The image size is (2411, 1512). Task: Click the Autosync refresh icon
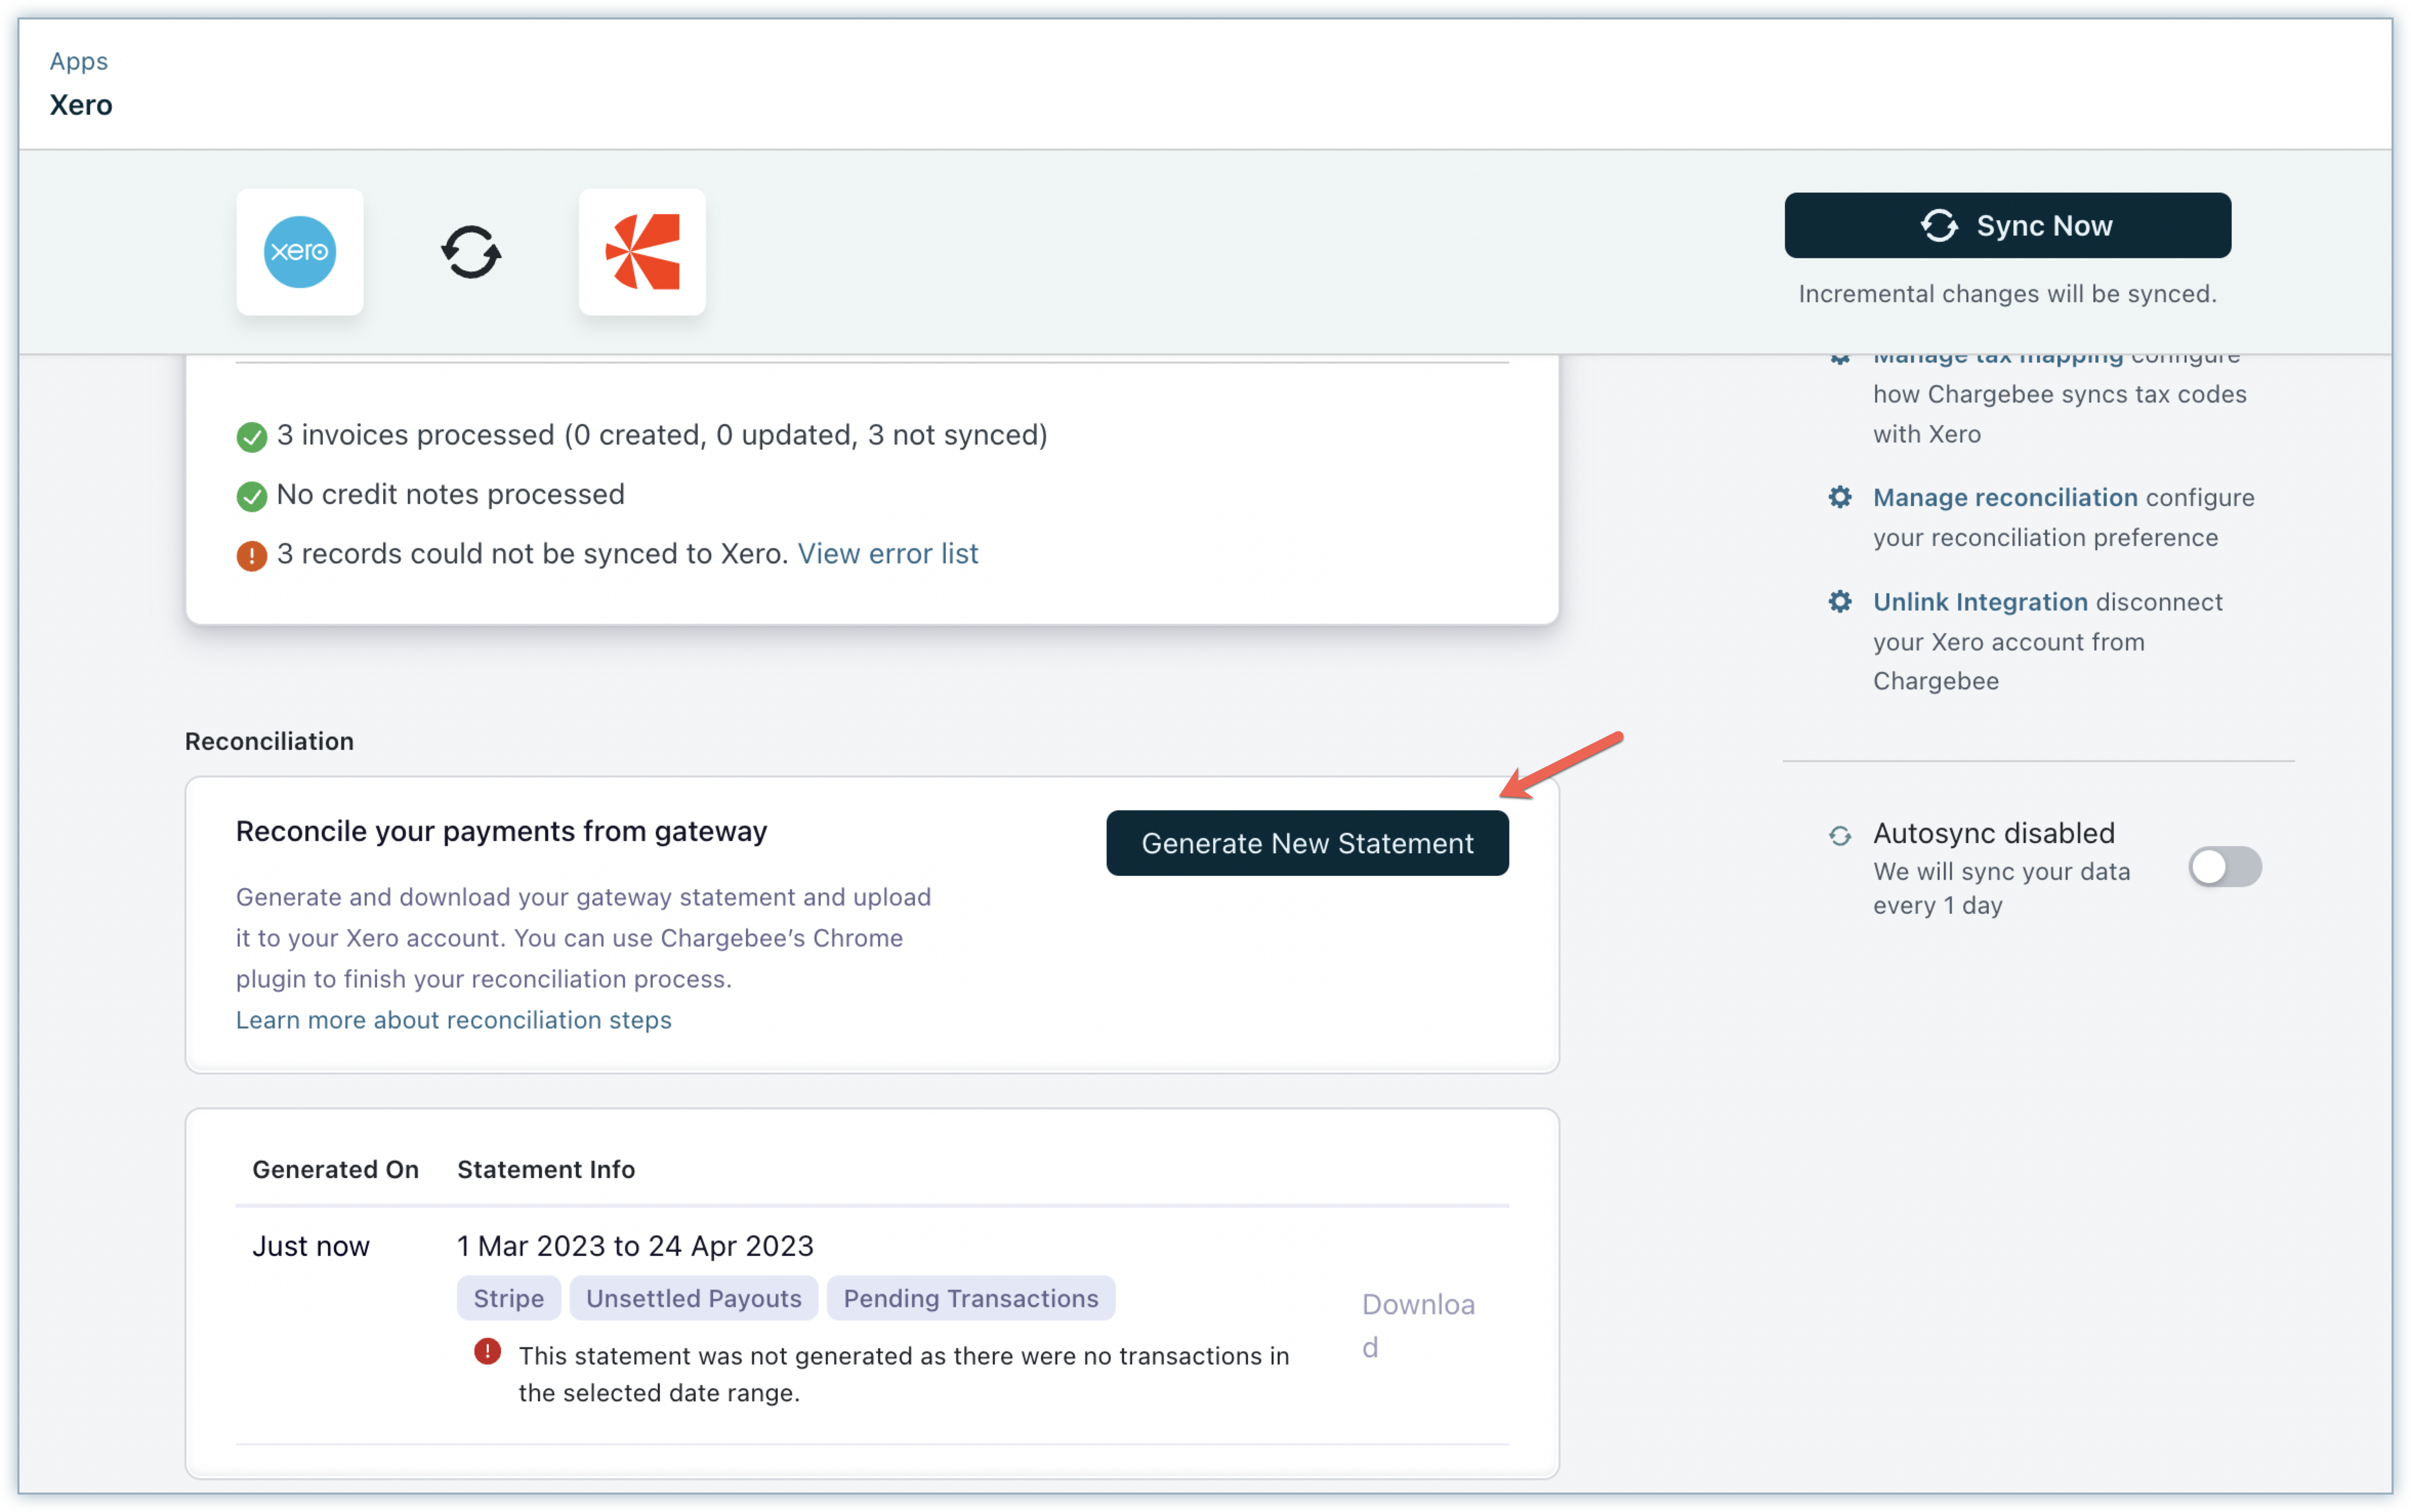point(1840,835)
